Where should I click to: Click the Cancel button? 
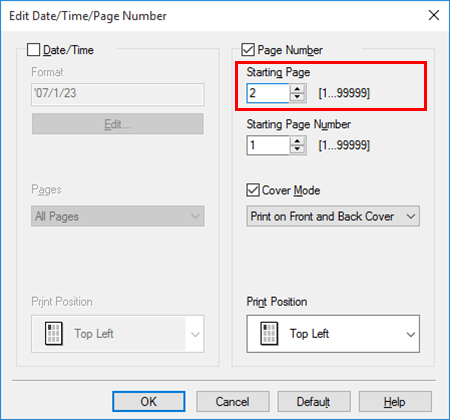(x=232, y=402)
